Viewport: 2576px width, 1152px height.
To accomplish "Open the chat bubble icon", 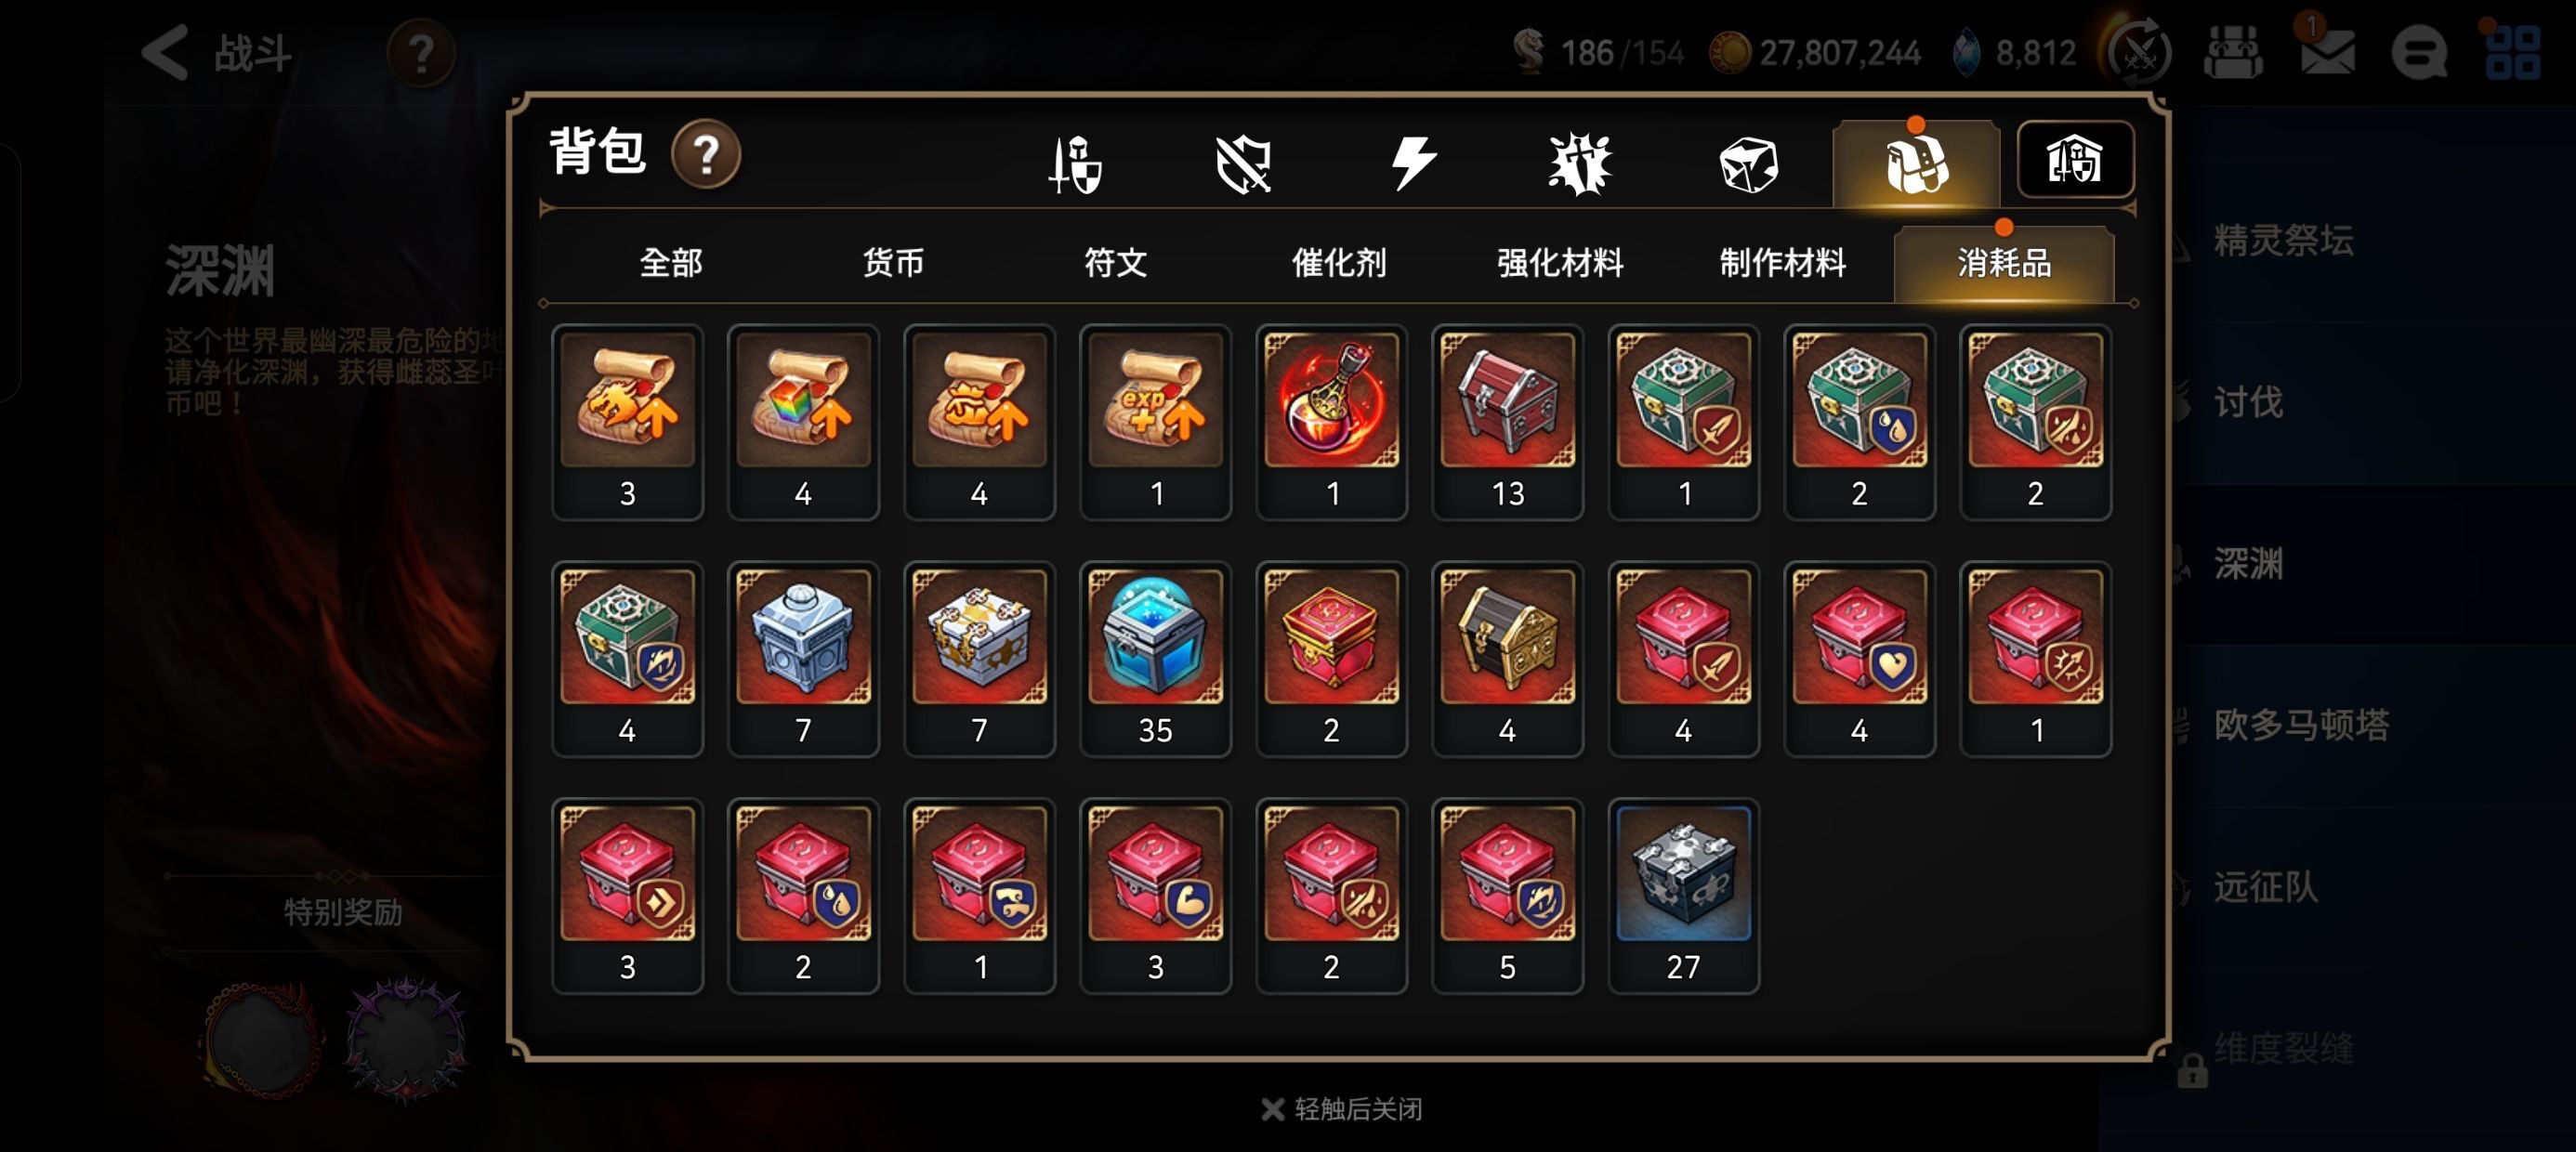I will 2419,52.
